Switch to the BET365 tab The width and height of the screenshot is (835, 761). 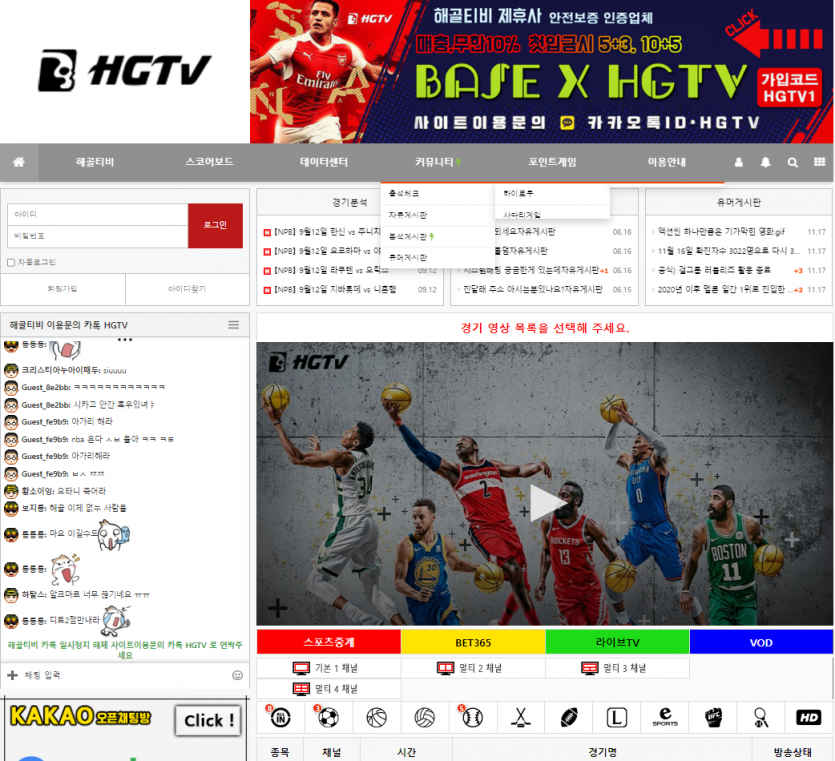[x=473, y=642]
